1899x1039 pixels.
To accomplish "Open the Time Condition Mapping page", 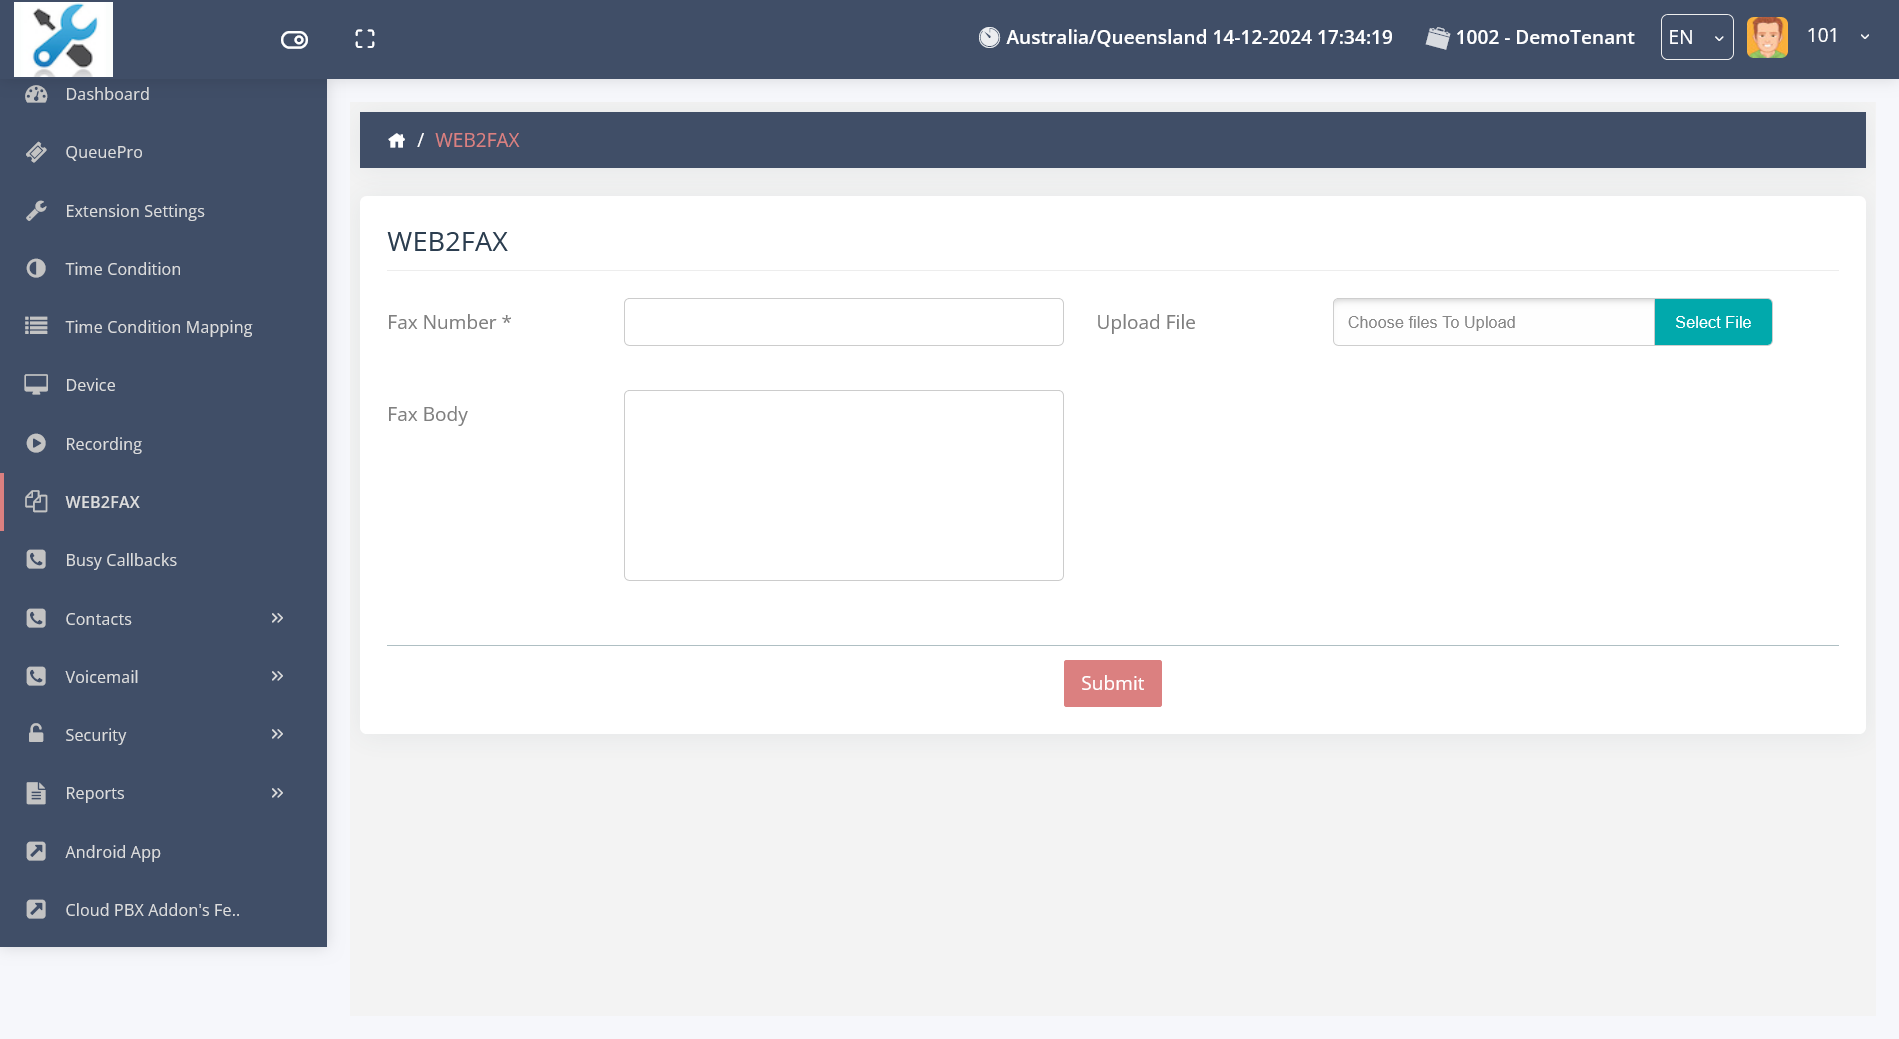I will 158,327.
